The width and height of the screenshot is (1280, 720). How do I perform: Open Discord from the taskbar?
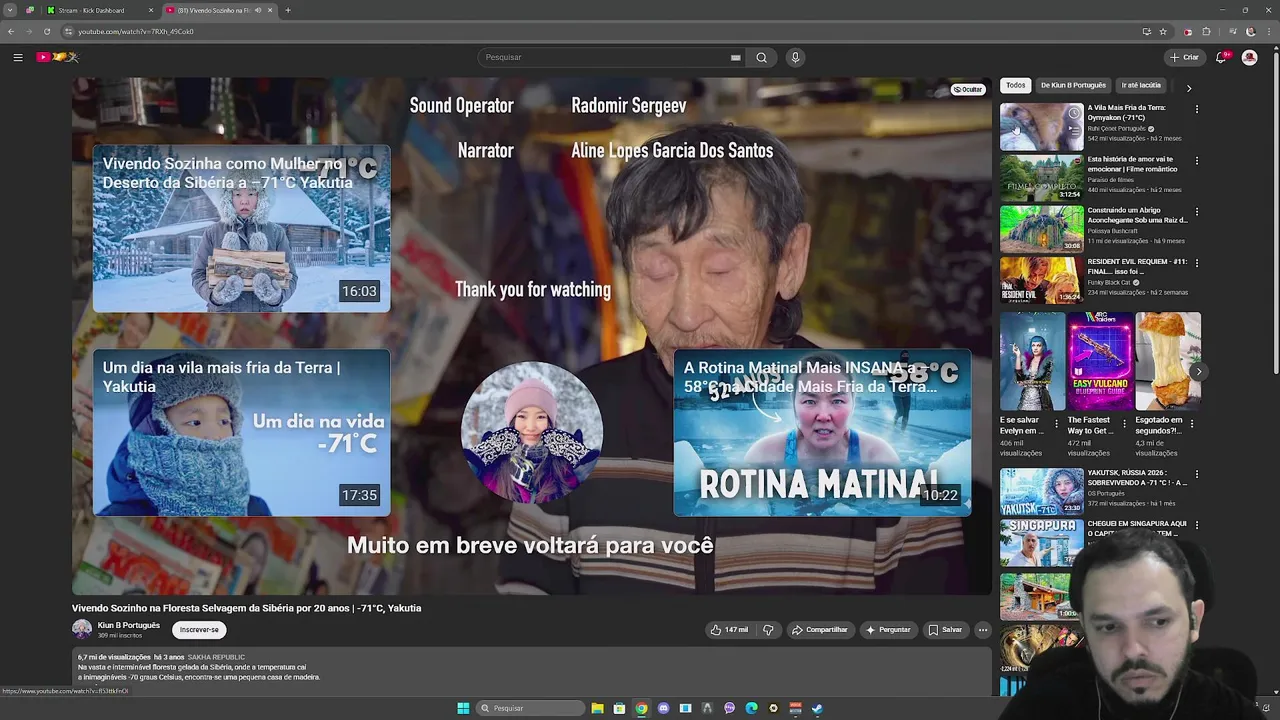point(663,708)
